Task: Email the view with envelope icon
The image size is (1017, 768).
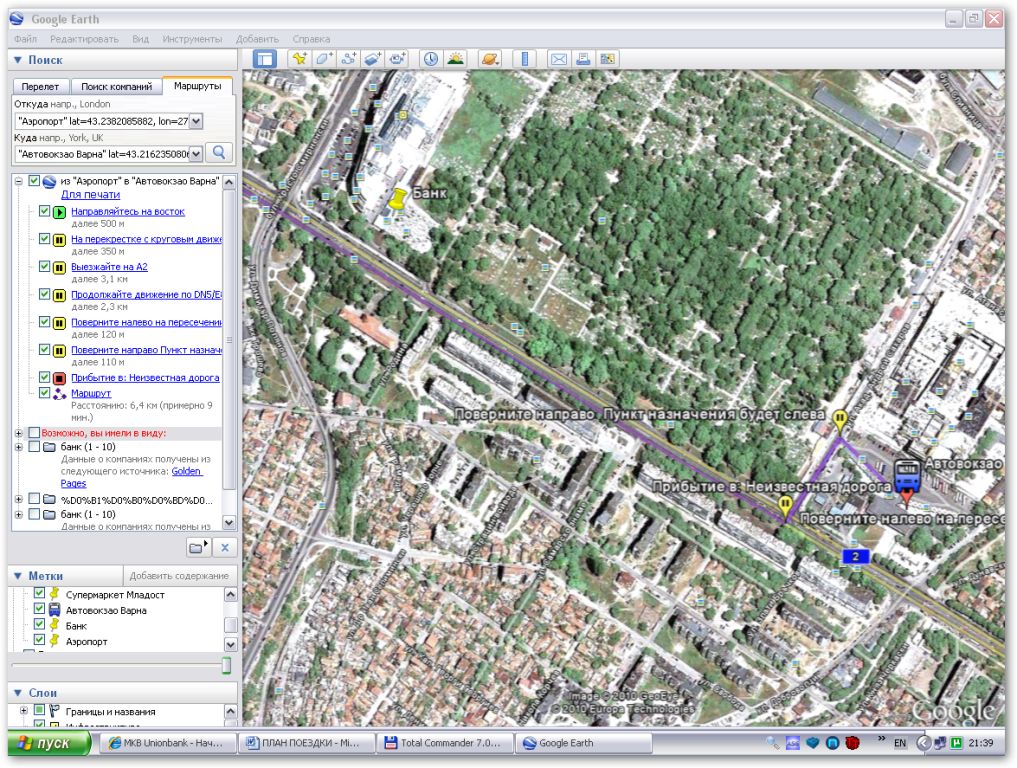Action: click(x=558, y=59)
